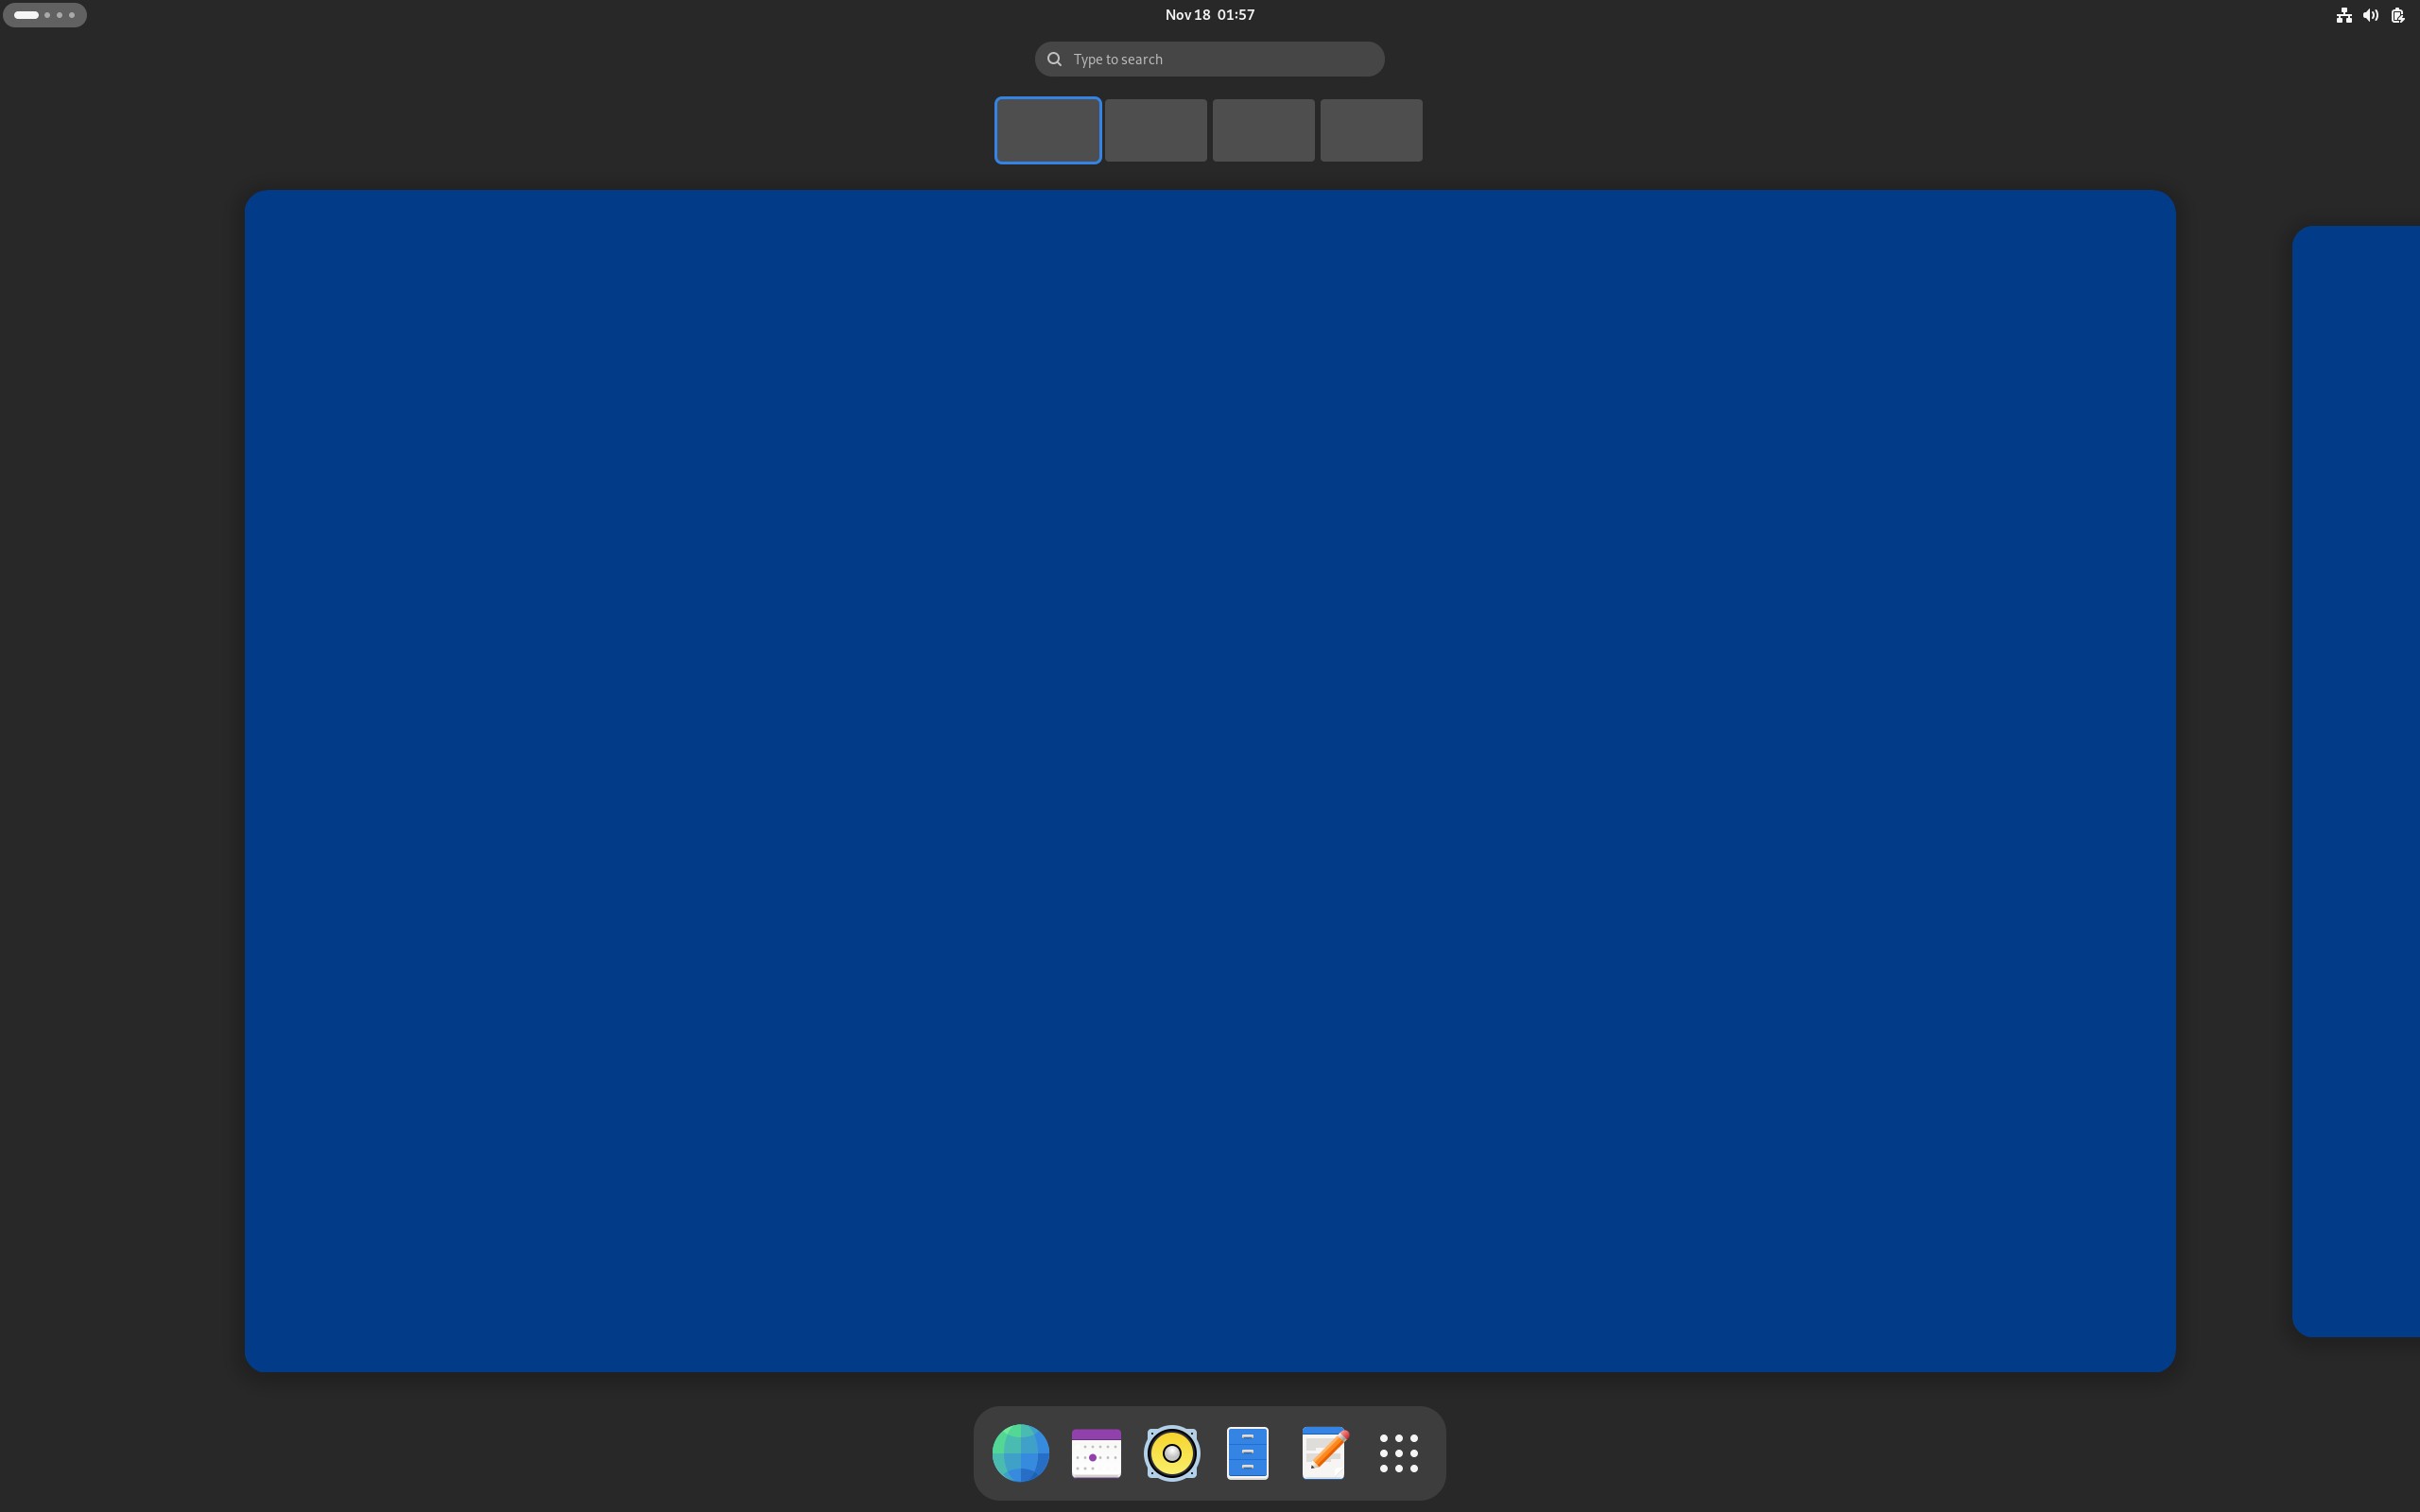Launch the Text Editor dock icon
This screenshot has height=1512, width=2420.
1323,1452
